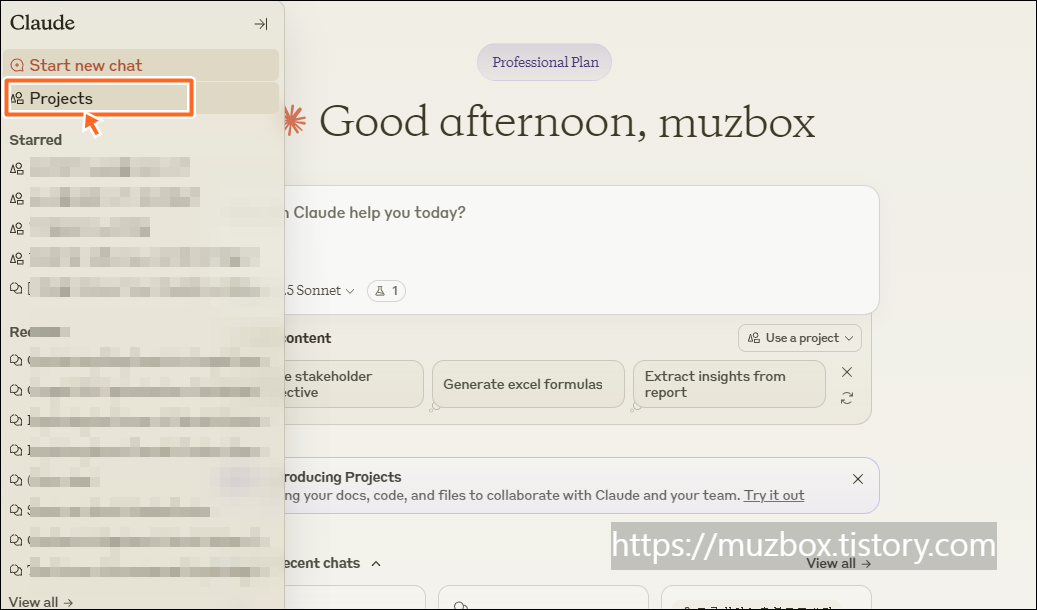Select Extract insights from report suggestion

pyautogui.click(x=729, y=384)
